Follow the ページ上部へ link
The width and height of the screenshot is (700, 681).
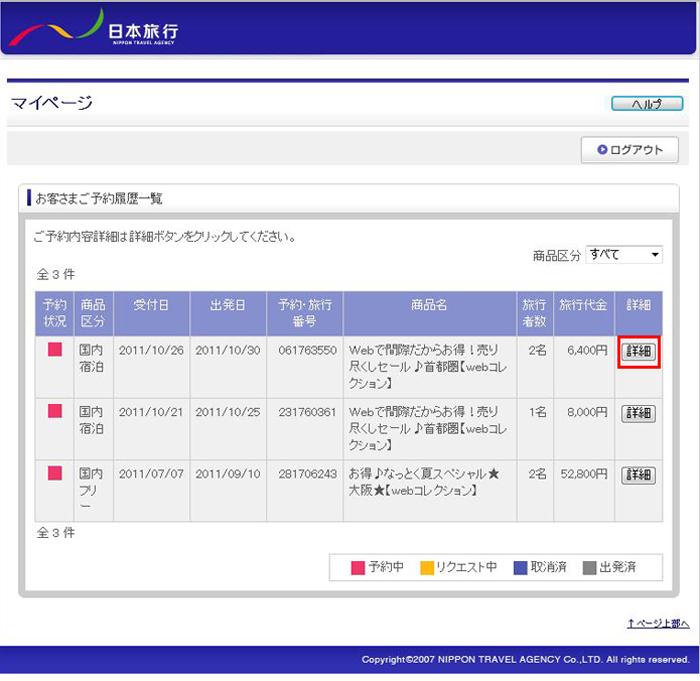tap(658, 623)
